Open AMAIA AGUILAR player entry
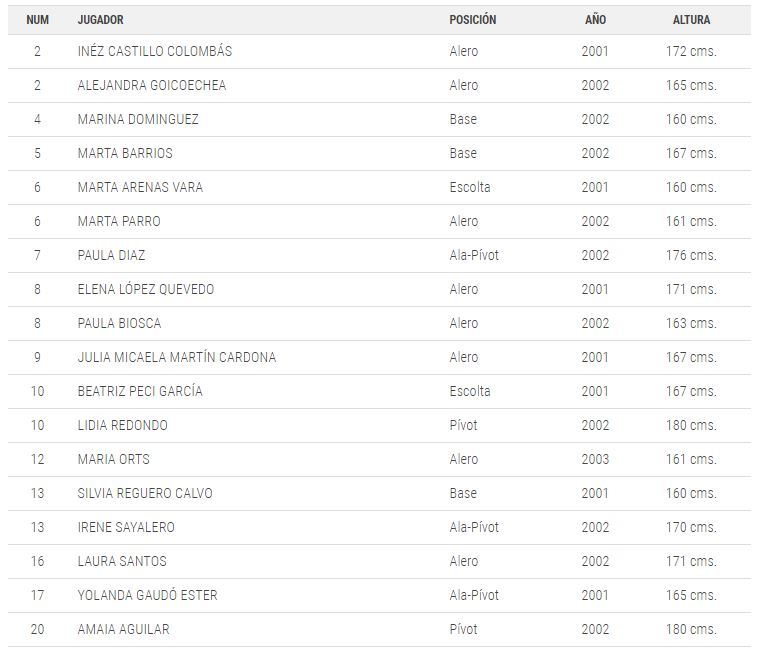 pos(124,629)
